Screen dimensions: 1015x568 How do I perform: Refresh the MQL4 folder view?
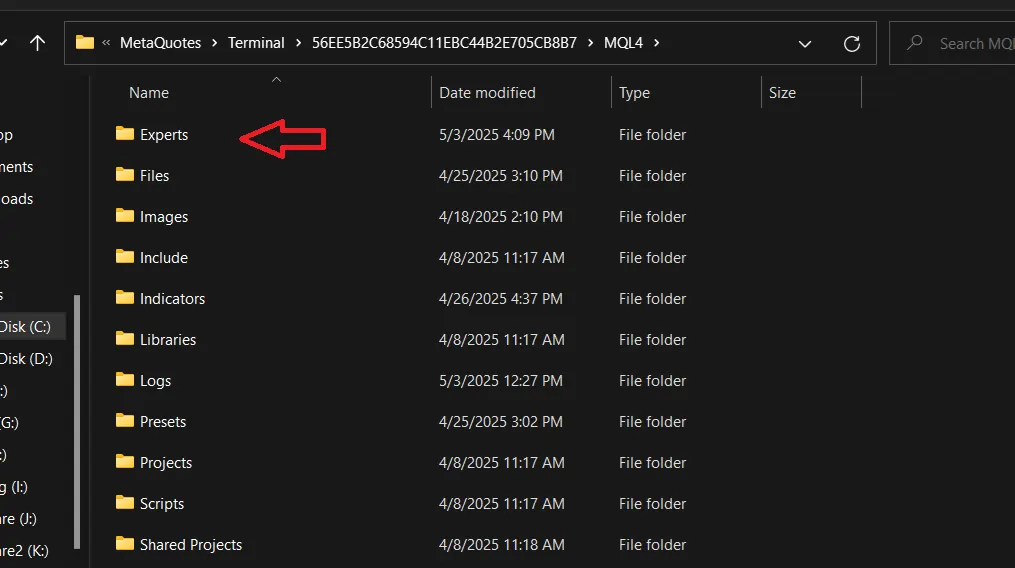coord(852,43)
